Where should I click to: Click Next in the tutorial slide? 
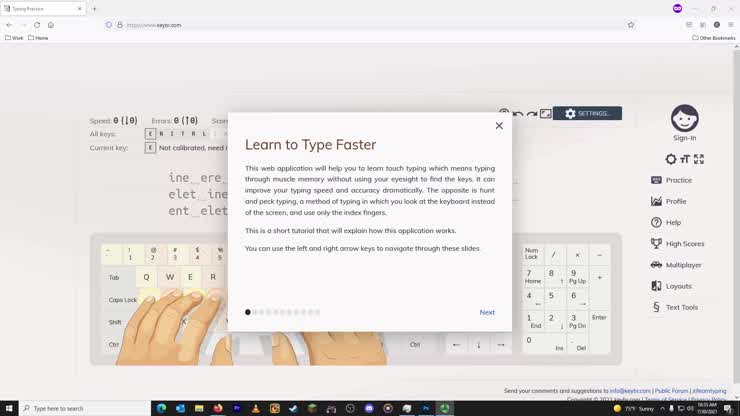(487, 312)
